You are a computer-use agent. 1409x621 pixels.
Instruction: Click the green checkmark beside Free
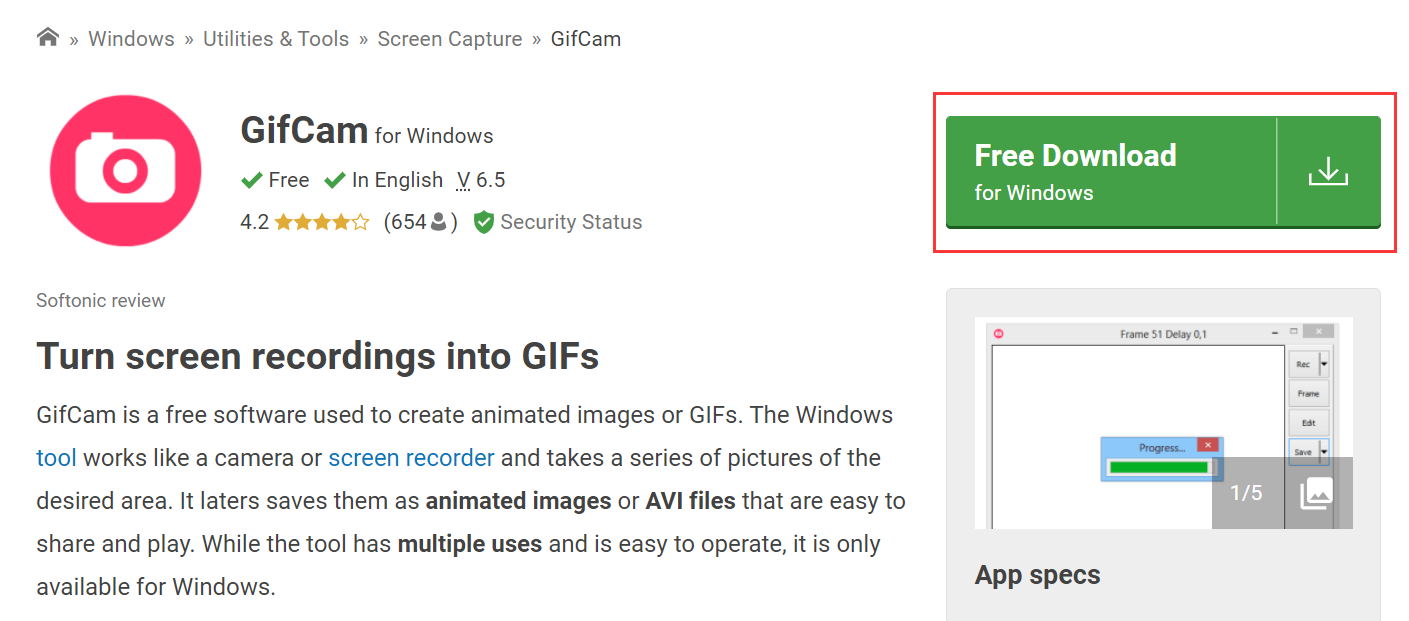pos(252,180)
